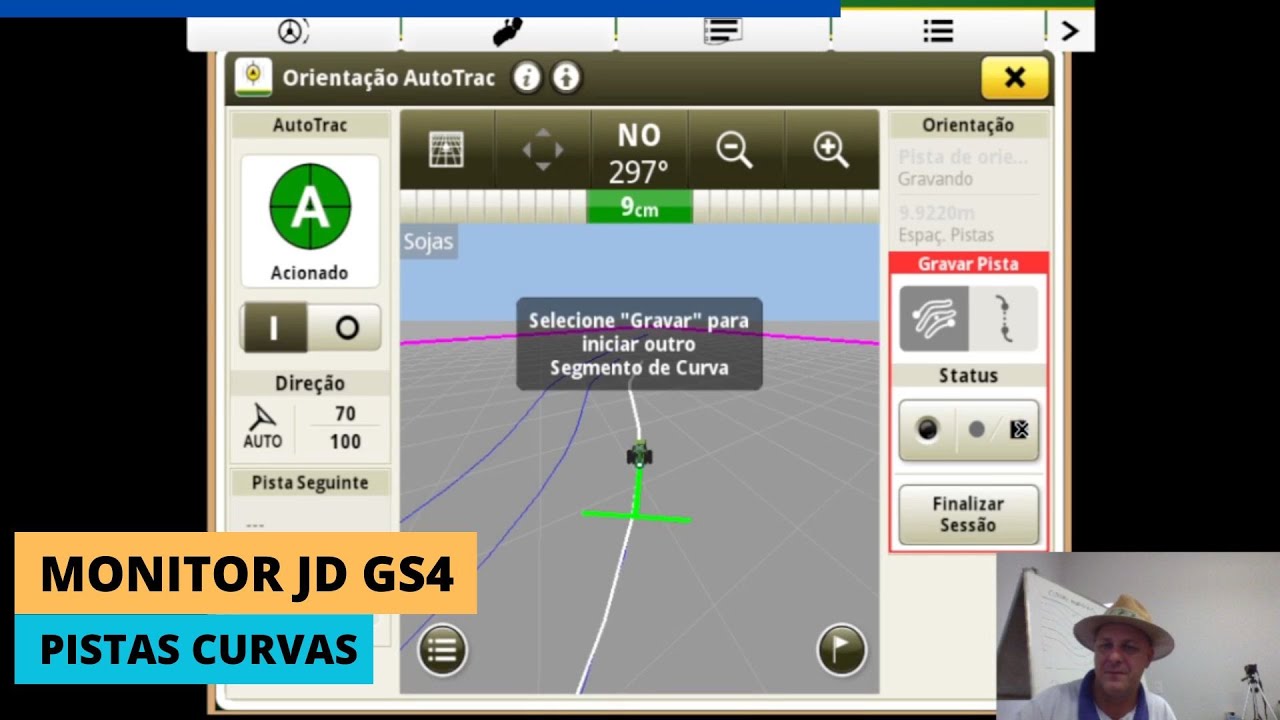Viewport: 1280px width, 720px height.
Task: Open the satellite receiver shortcut tab
Action: click(508, 32)
